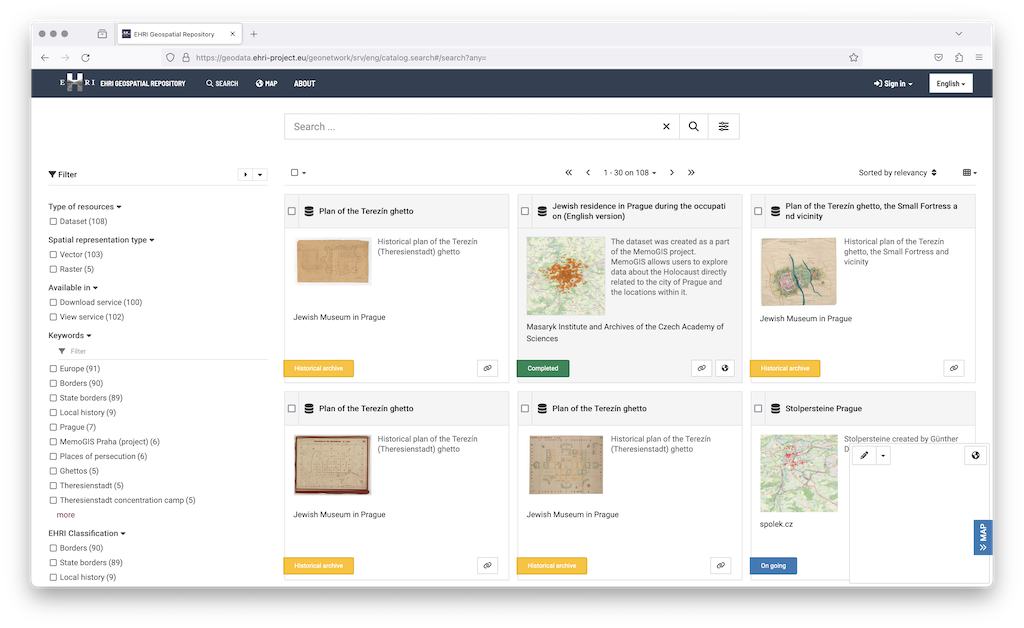Screen dimensions: 1024x628
Task: Open the Stolpersteine Prague map thumbnail
Action: click(799, 473)
